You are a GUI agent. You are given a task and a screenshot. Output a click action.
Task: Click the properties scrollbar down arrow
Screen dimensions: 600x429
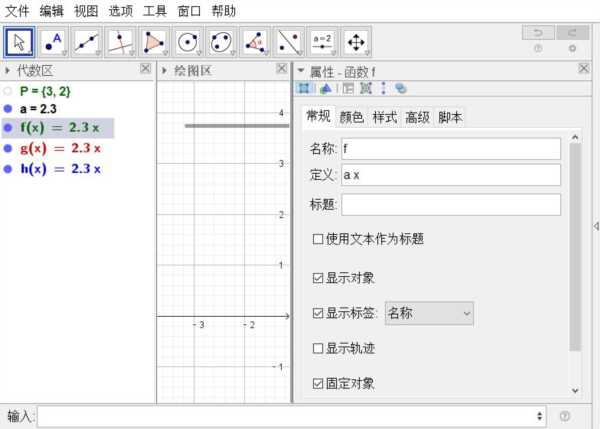click(575, 391)
